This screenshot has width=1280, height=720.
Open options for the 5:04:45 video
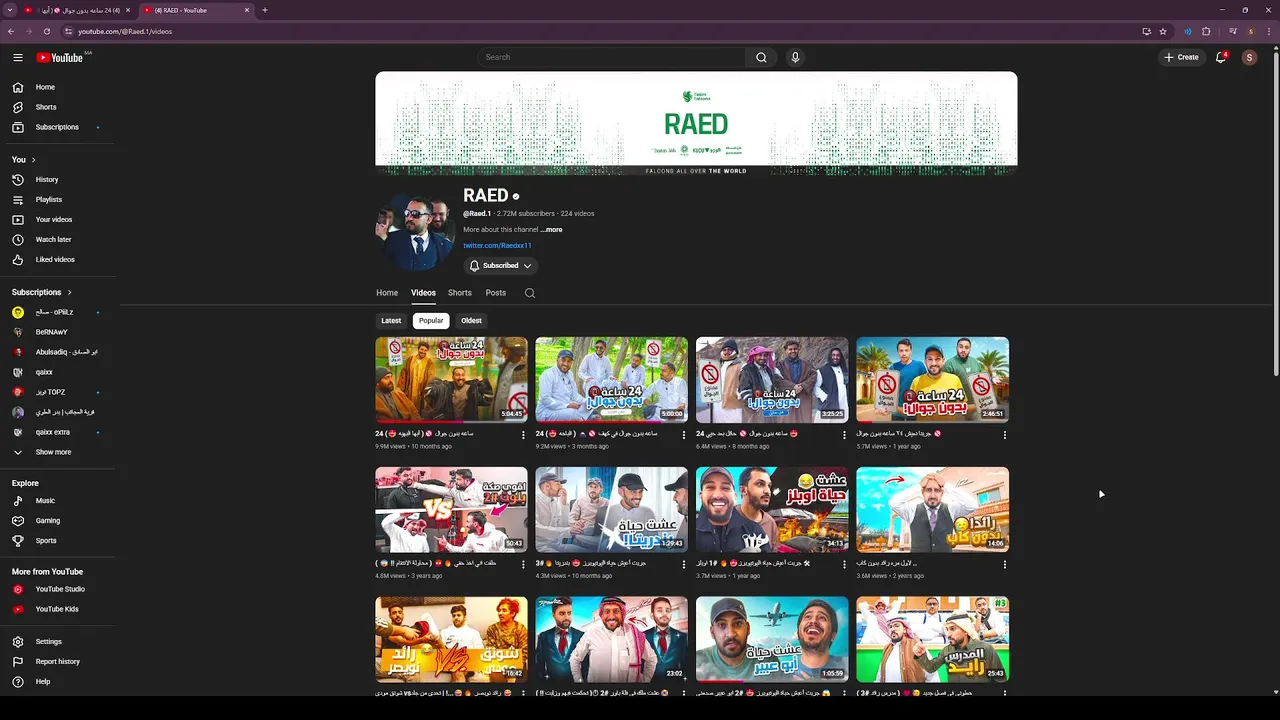[523, 435]
